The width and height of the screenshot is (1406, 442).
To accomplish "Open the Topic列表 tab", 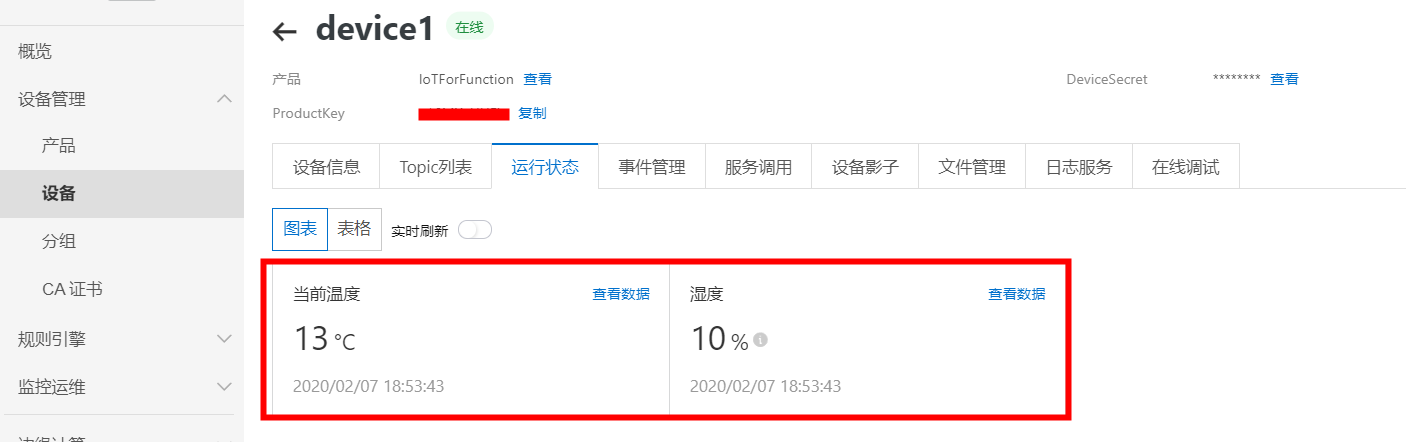I will [435, 167].
